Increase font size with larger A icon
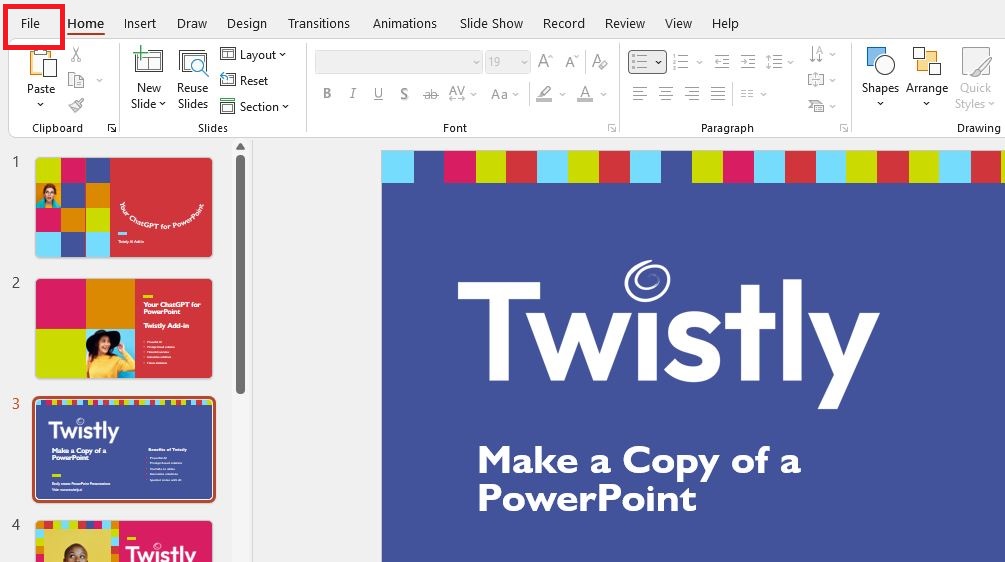Screen dimensions: 1005x562 545,61
